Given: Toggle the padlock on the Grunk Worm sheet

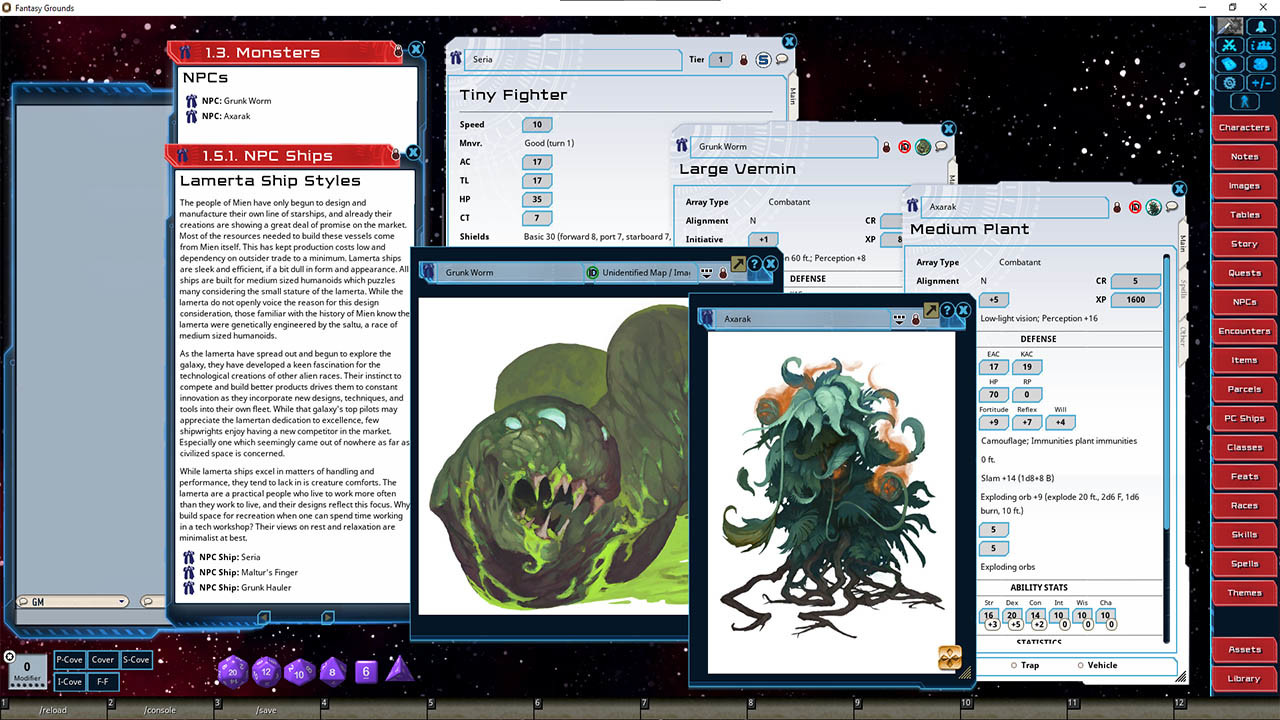Looking at the screenshot, I should tap(886, 146).
